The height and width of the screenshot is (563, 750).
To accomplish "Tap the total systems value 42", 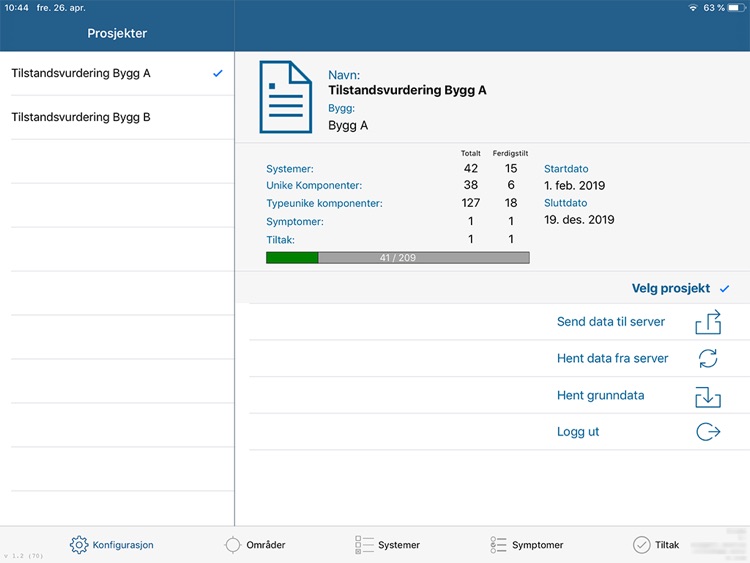I will [x=471, y=168].
